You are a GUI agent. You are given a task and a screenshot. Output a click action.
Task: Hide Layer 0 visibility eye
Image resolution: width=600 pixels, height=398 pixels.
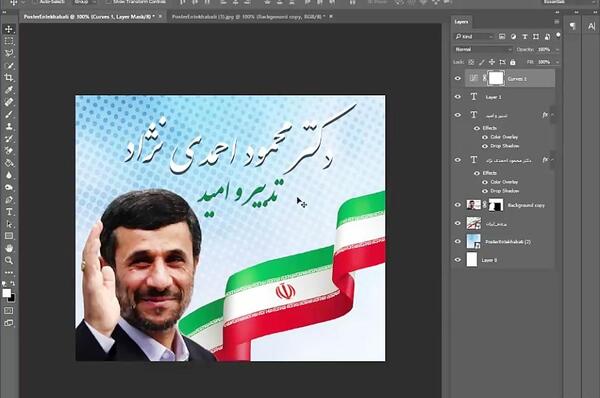(458, 260)
